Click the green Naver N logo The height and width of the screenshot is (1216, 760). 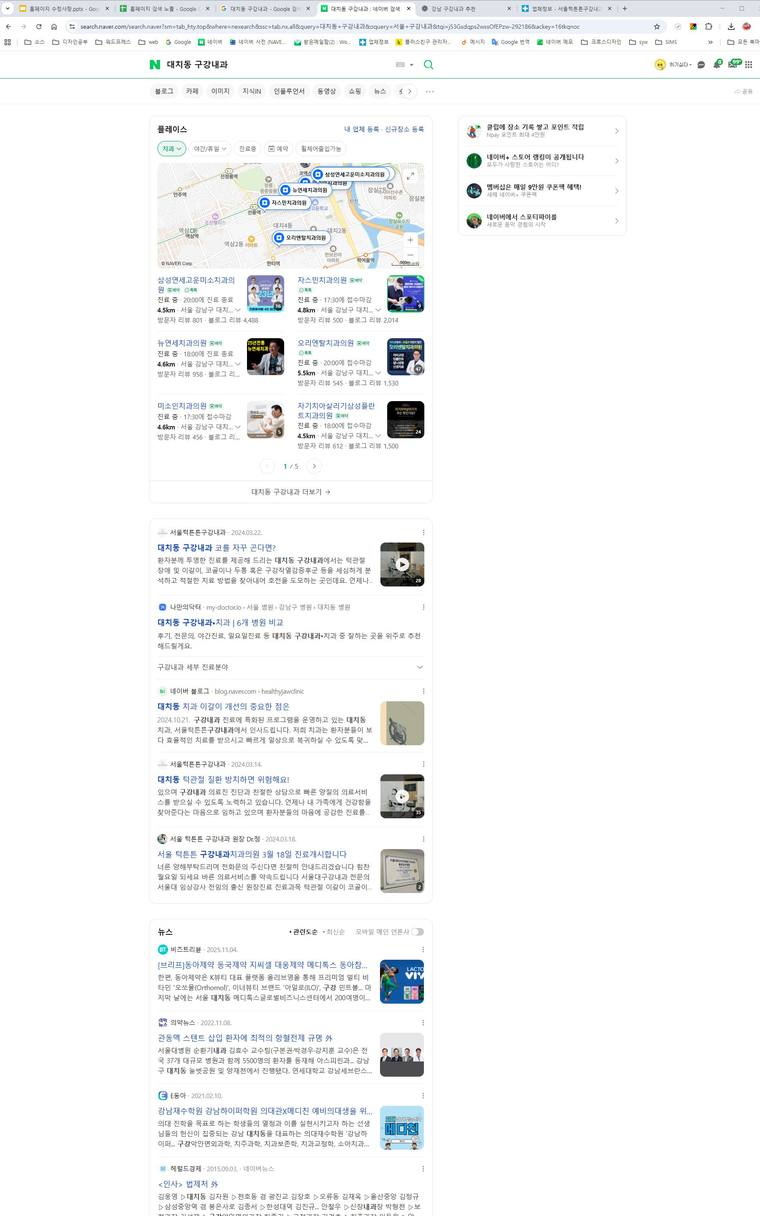pyautogui.click(x=155, y=64)
